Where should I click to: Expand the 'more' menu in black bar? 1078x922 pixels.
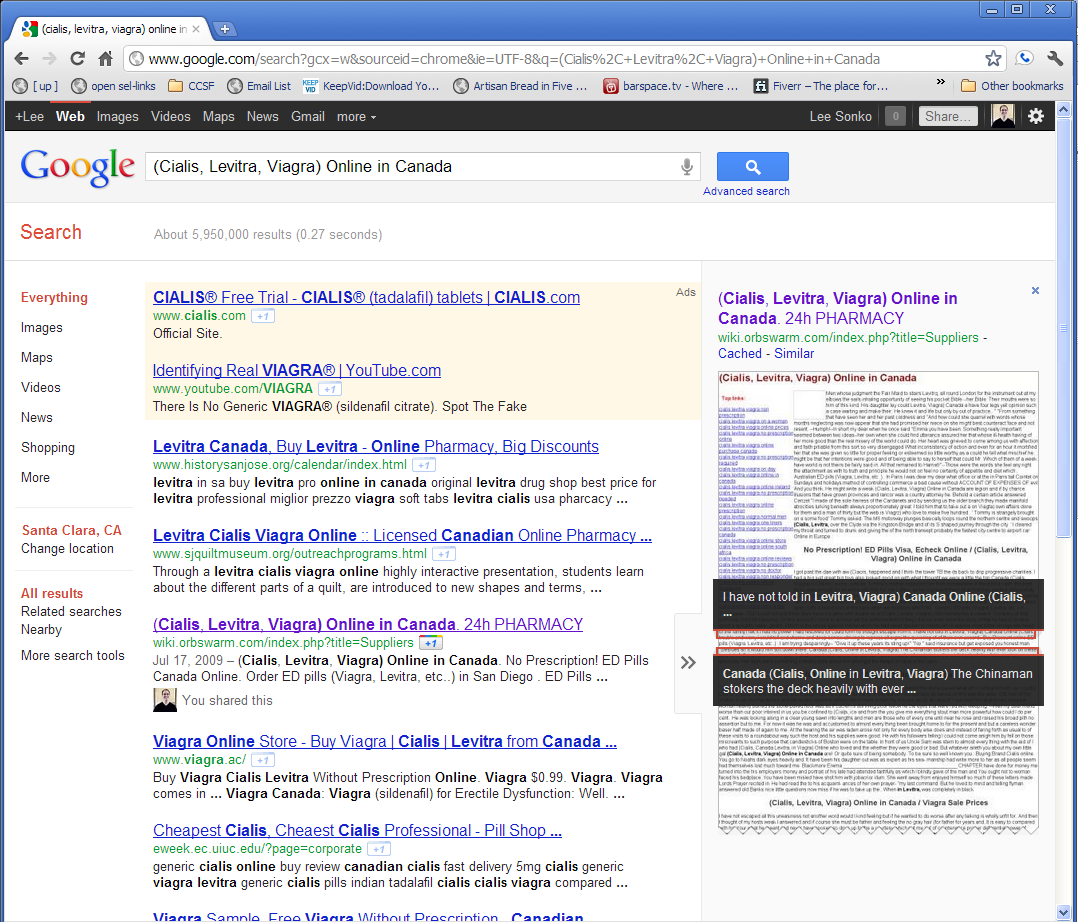356,117
